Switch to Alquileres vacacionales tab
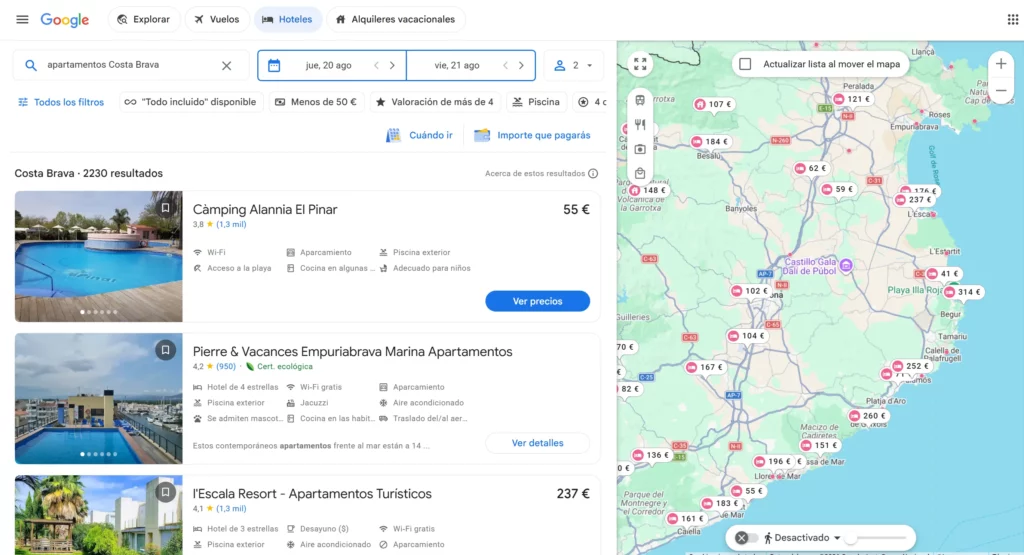Viewport: 1024px width, 555px height. pos(396,20)
